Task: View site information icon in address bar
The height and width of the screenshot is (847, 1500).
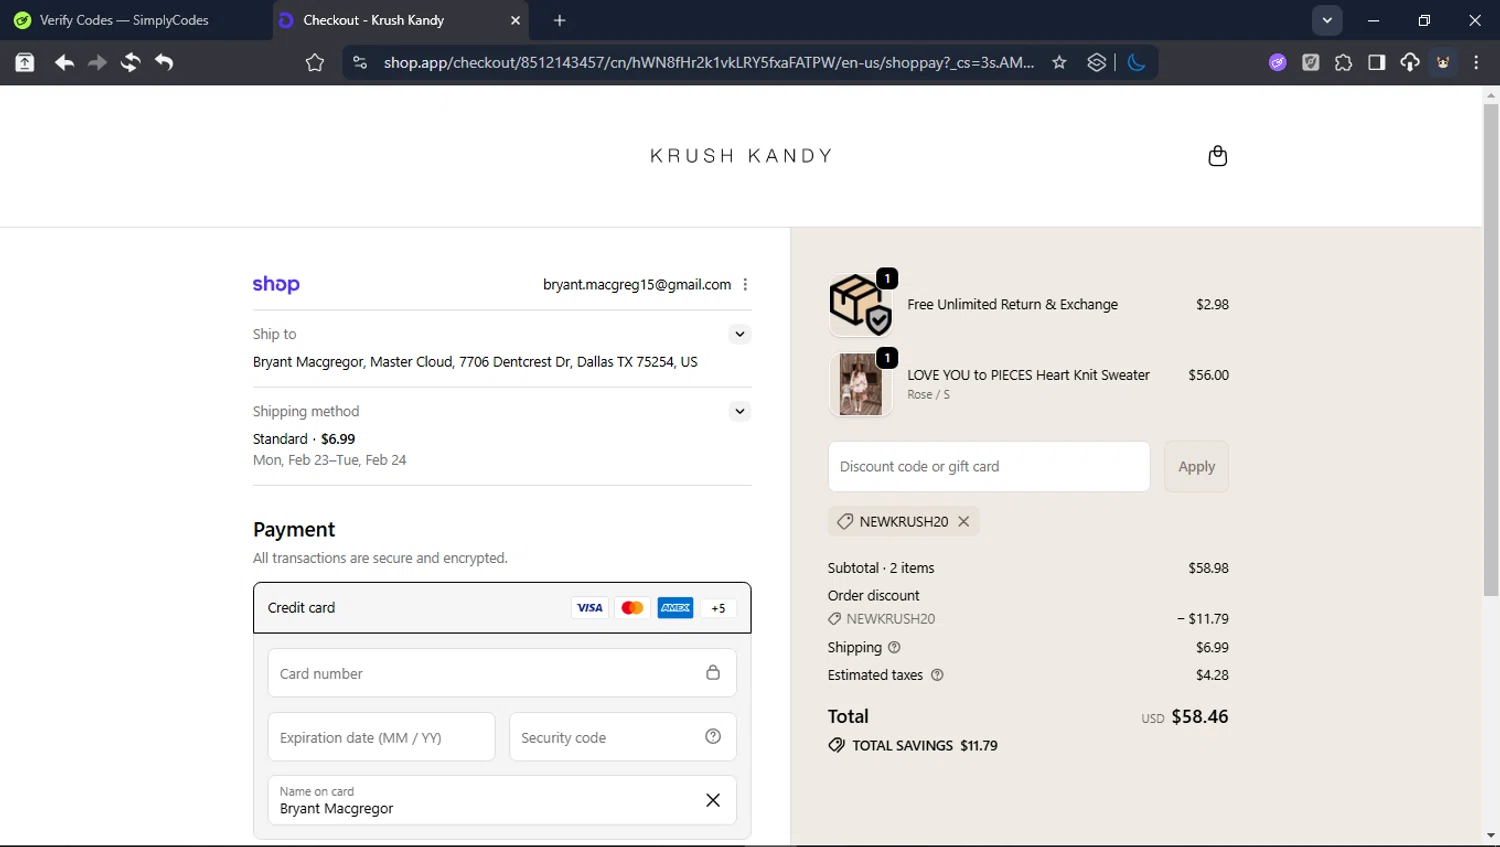Action: pos(360,62)
